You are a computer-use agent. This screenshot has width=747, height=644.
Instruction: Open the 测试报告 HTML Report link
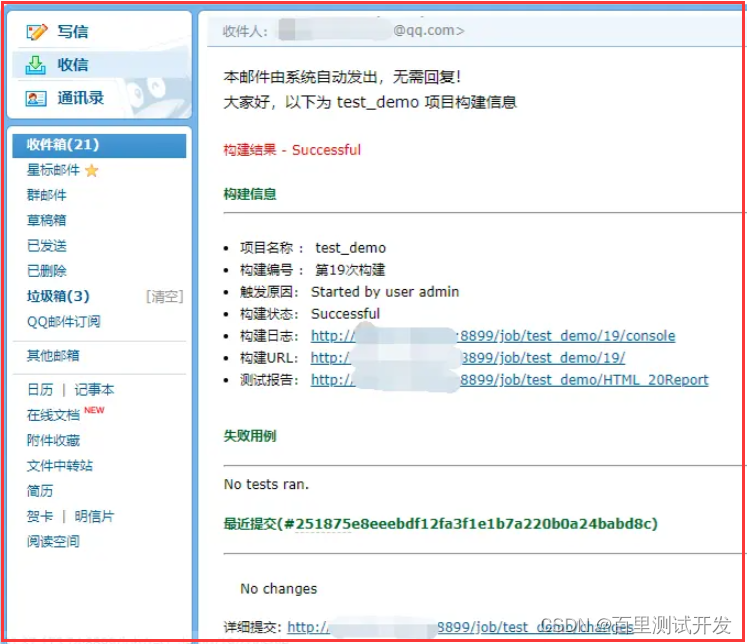[x=510, y=380]
